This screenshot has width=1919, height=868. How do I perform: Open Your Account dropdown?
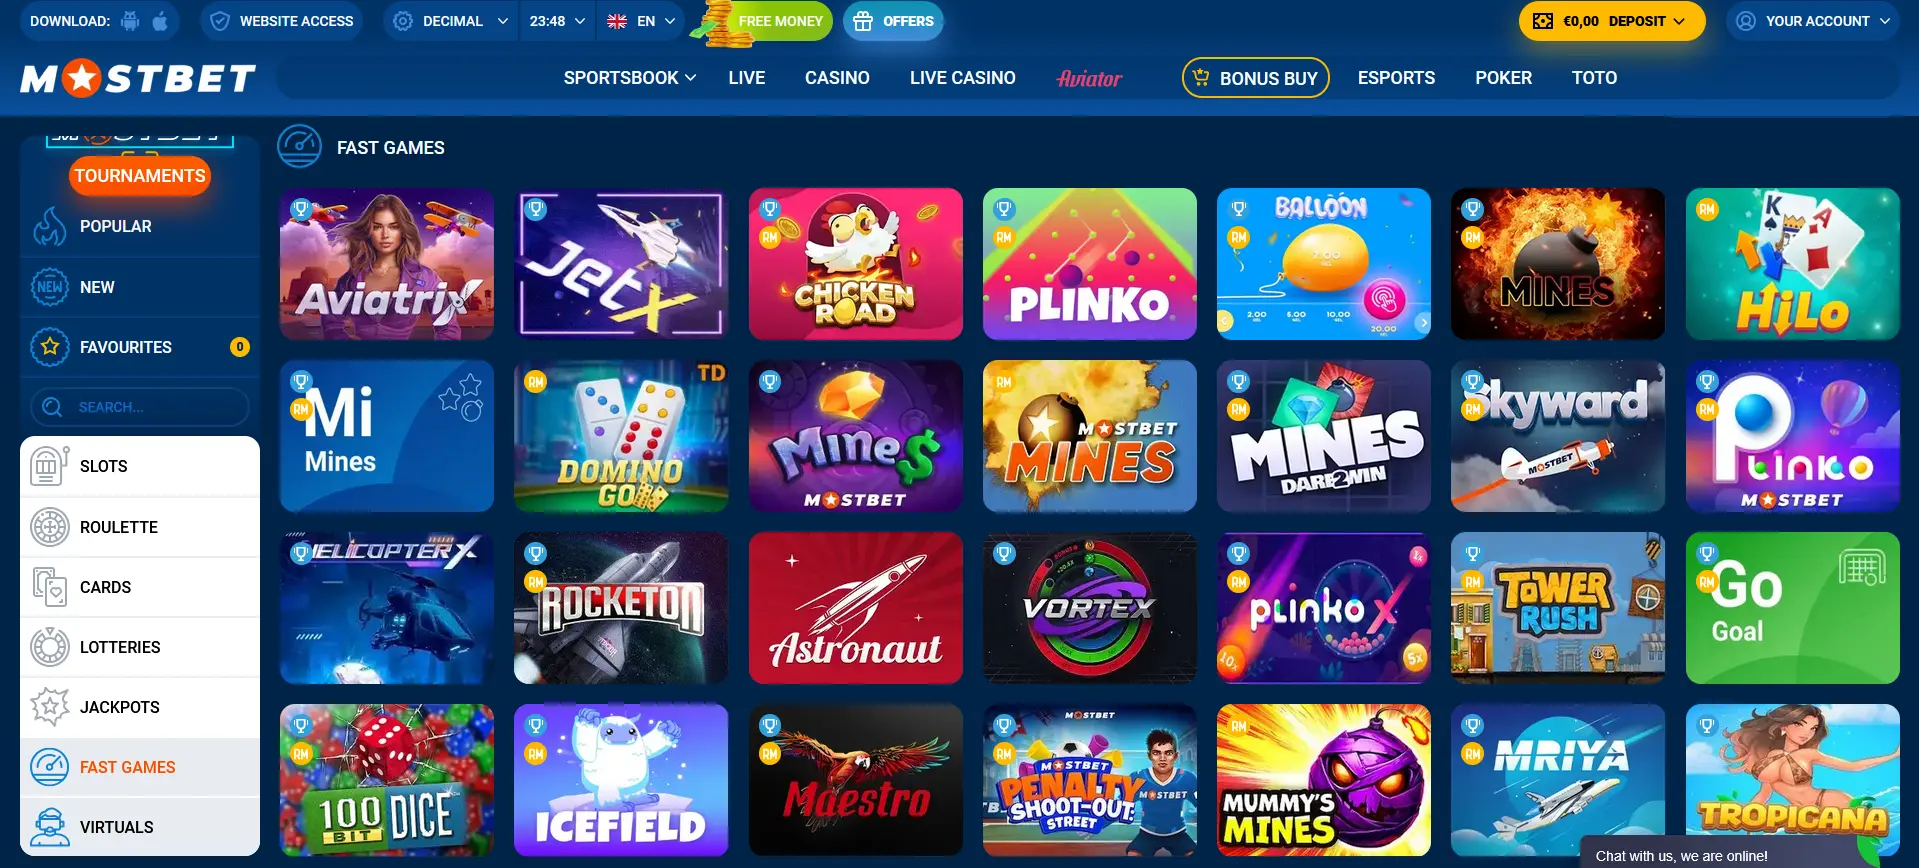[x=1813, y=21]
